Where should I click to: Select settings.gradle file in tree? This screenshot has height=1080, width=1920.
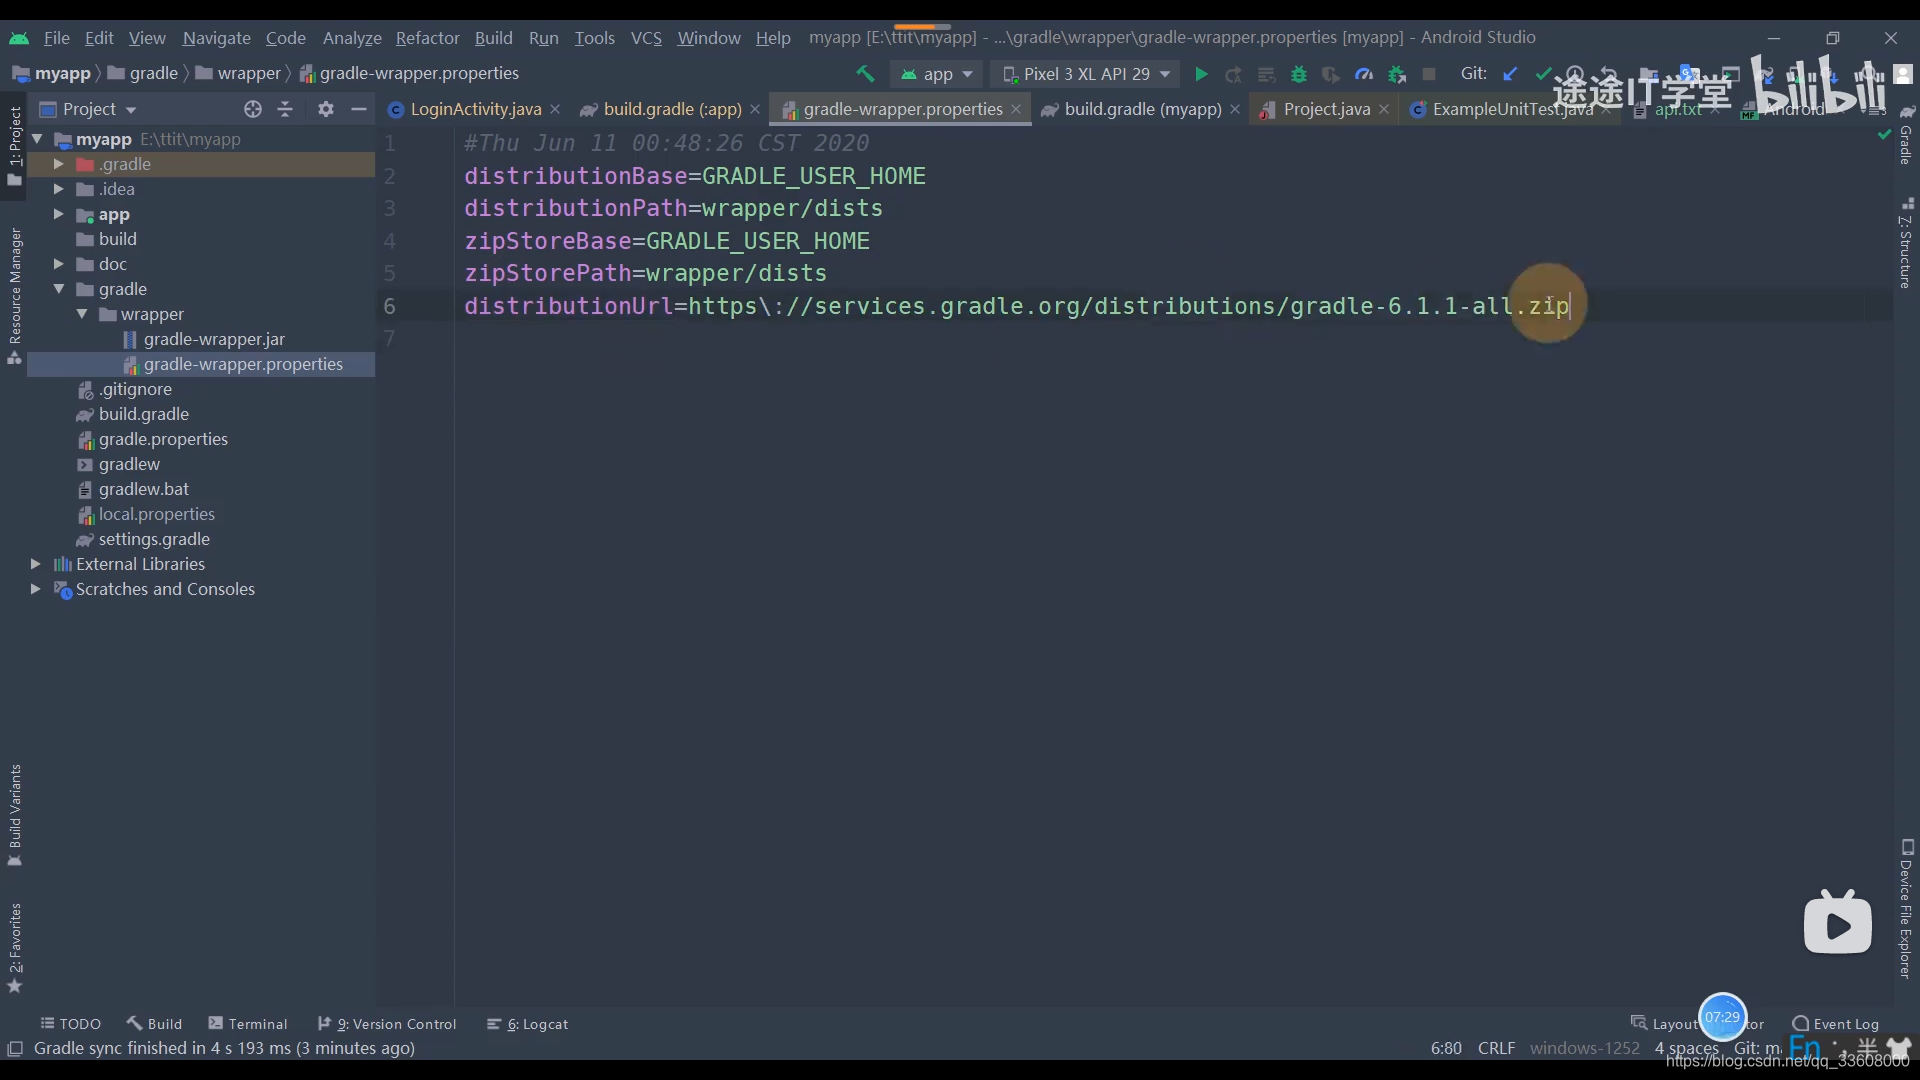click(154, 539)
